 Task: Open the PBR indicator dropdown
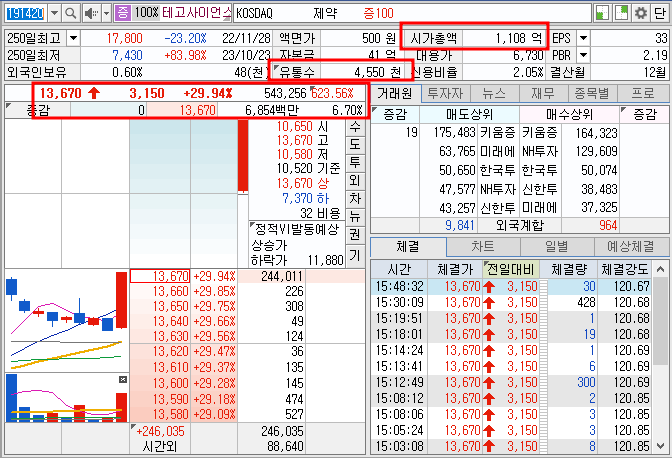click(x=583, y=55)
